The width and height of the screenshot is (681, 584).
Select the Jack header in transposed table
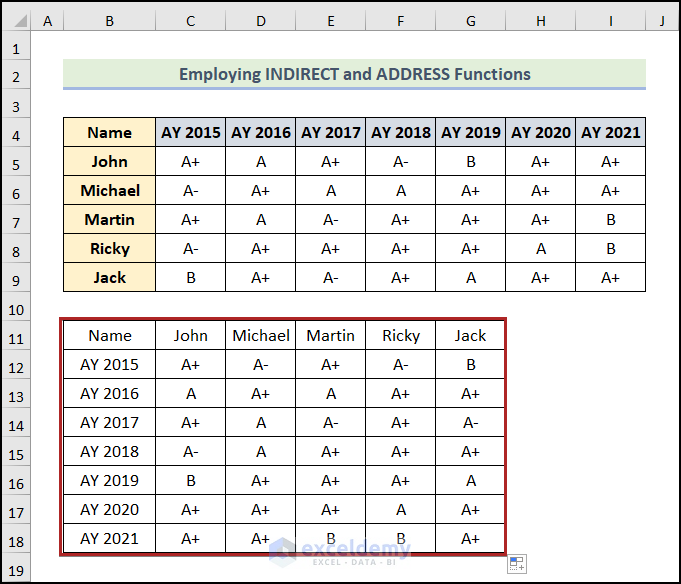[x=470, y=336]
